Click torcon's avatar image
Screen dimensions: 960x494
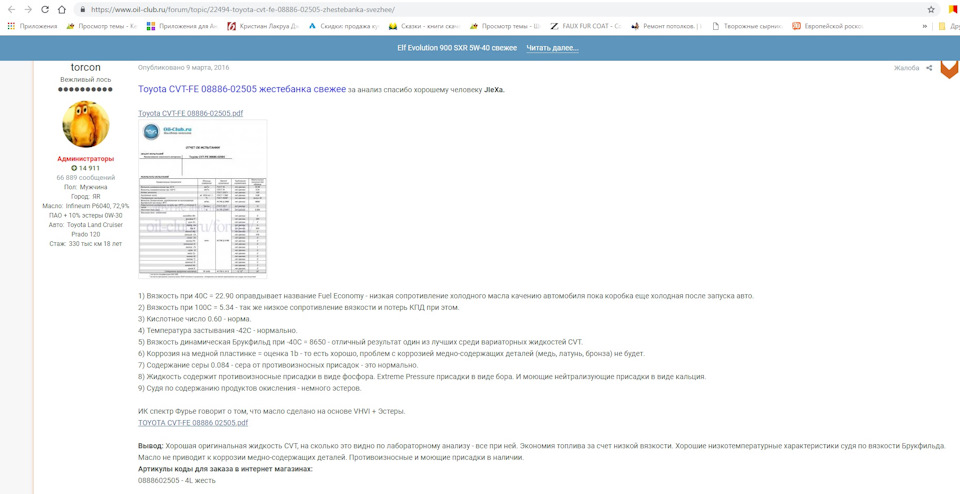pos(86,124)
